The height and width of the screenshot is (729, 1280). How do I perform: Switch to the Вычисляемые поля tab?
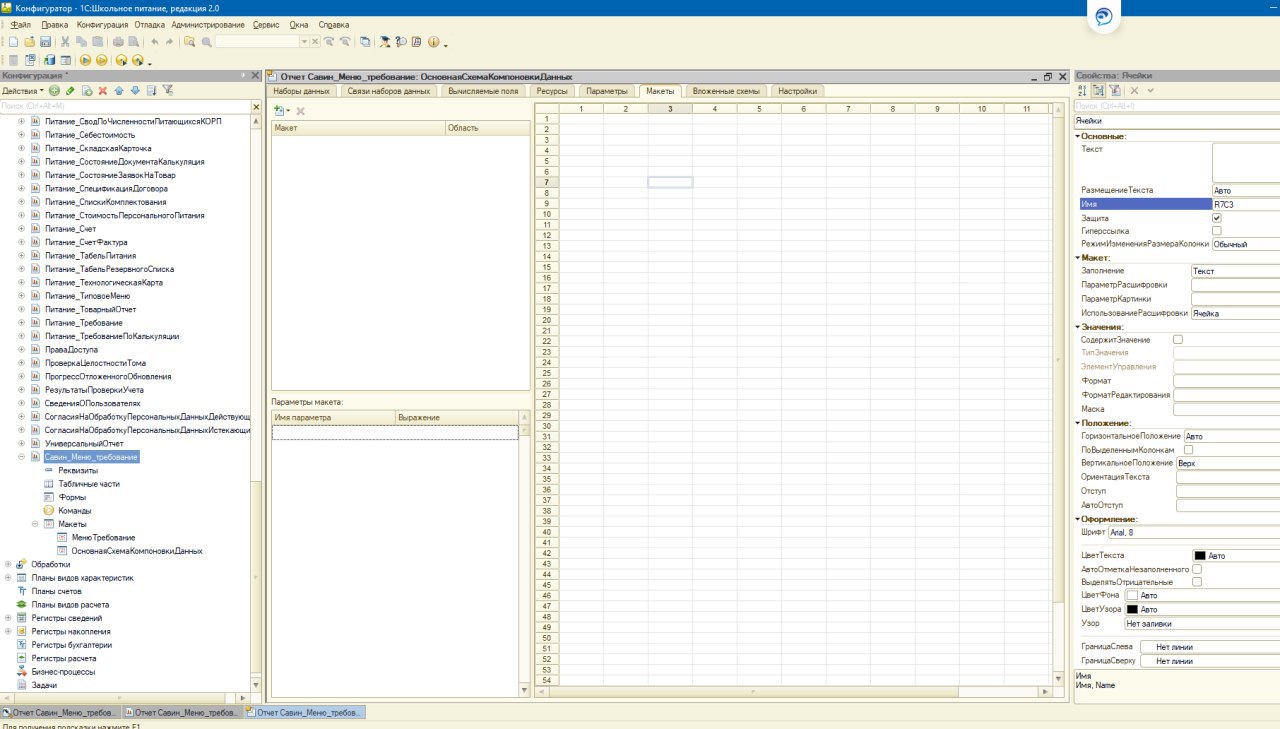[483, 91]
